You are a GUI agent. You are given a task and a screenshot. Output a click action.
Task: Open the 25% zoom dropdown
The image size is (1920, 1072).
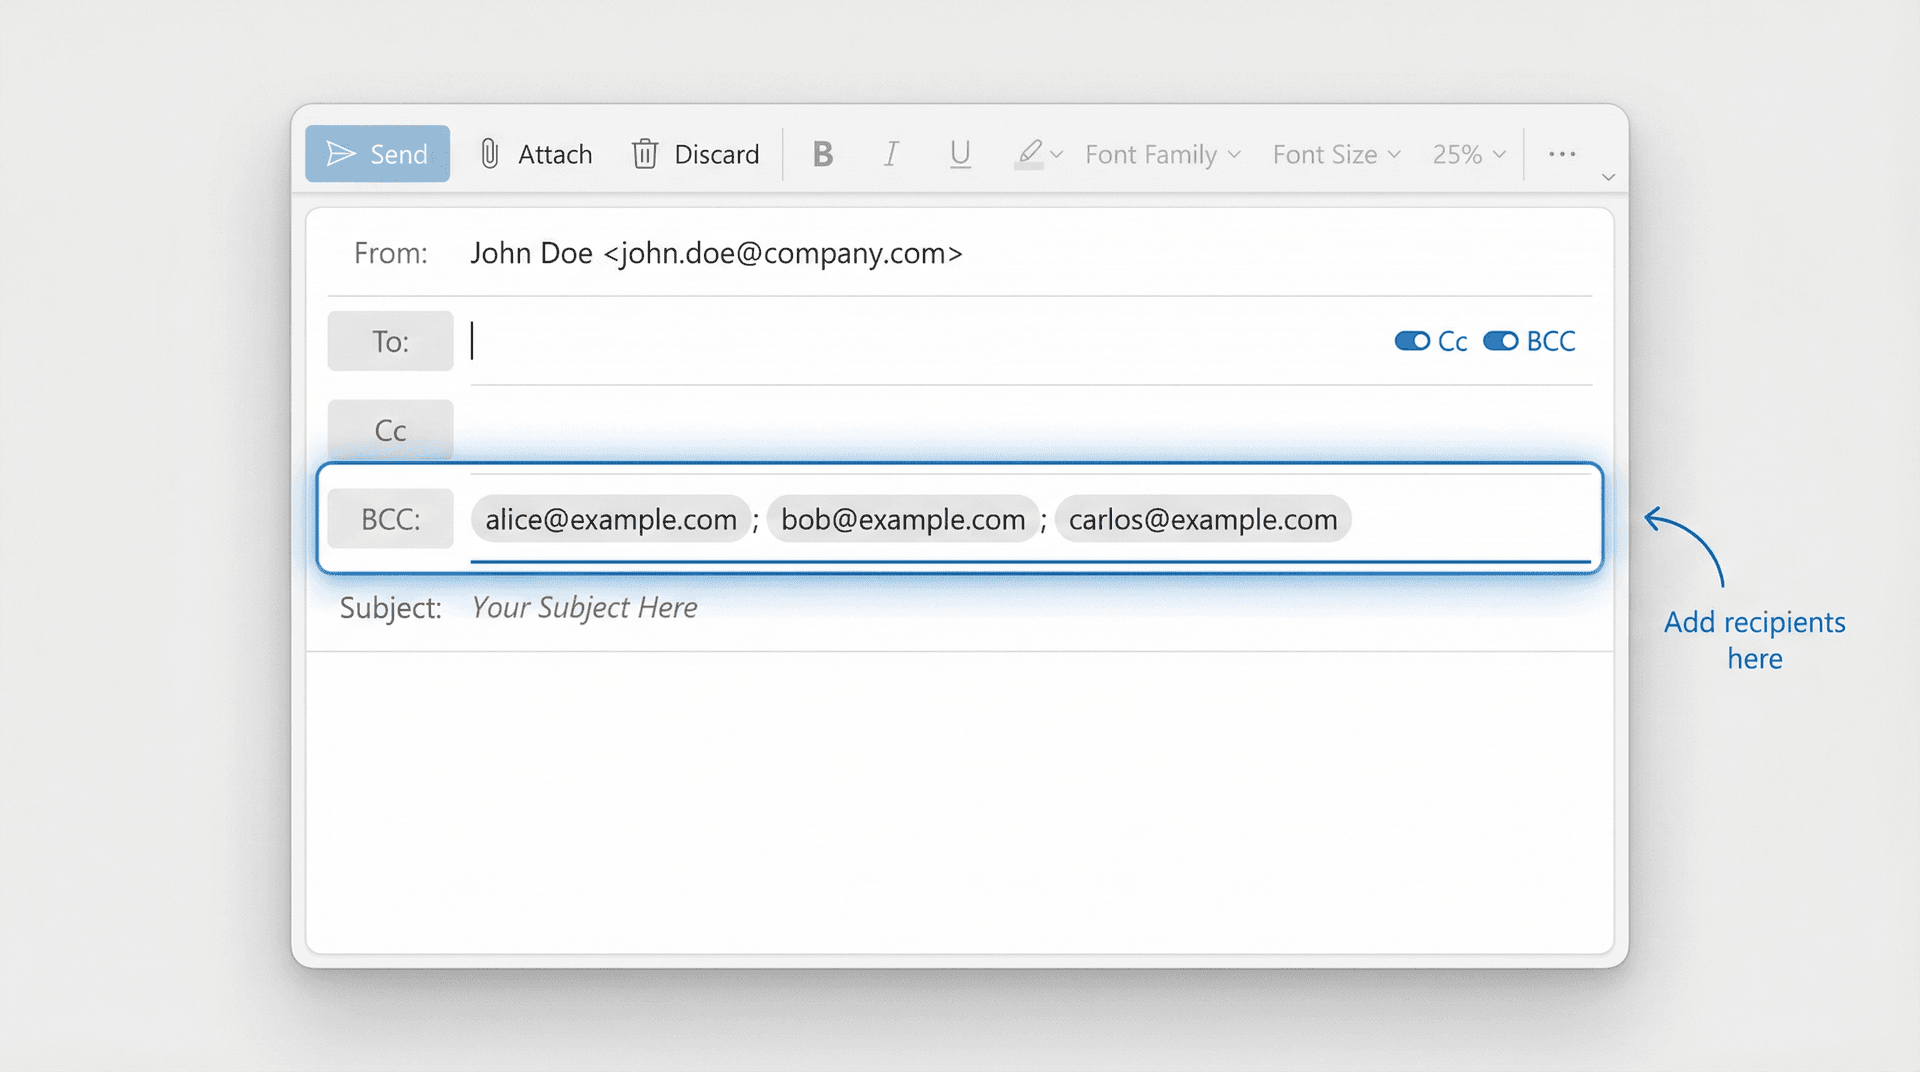coord(1466,154)
